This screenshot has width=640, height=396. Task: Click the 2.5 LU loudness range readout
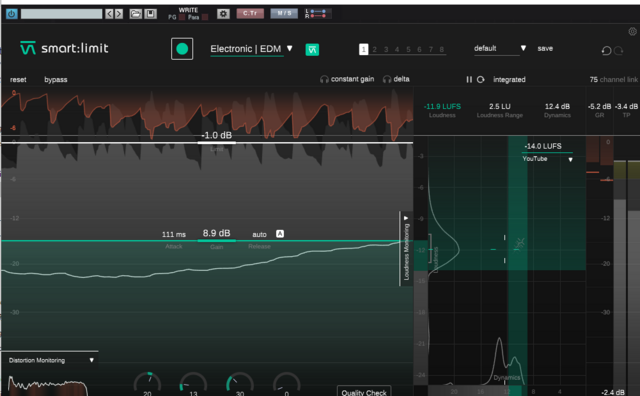click(x=500, y=107)
